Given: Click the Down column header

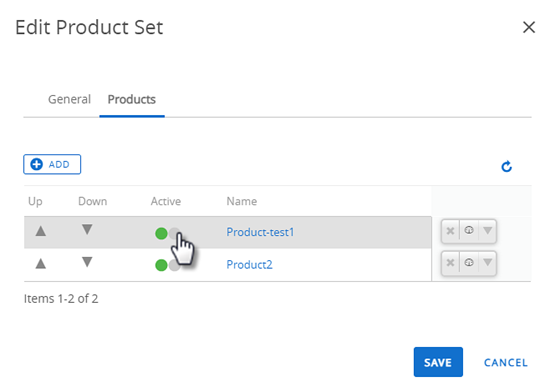Looking at the screenshot, I should tap(93, 201).
